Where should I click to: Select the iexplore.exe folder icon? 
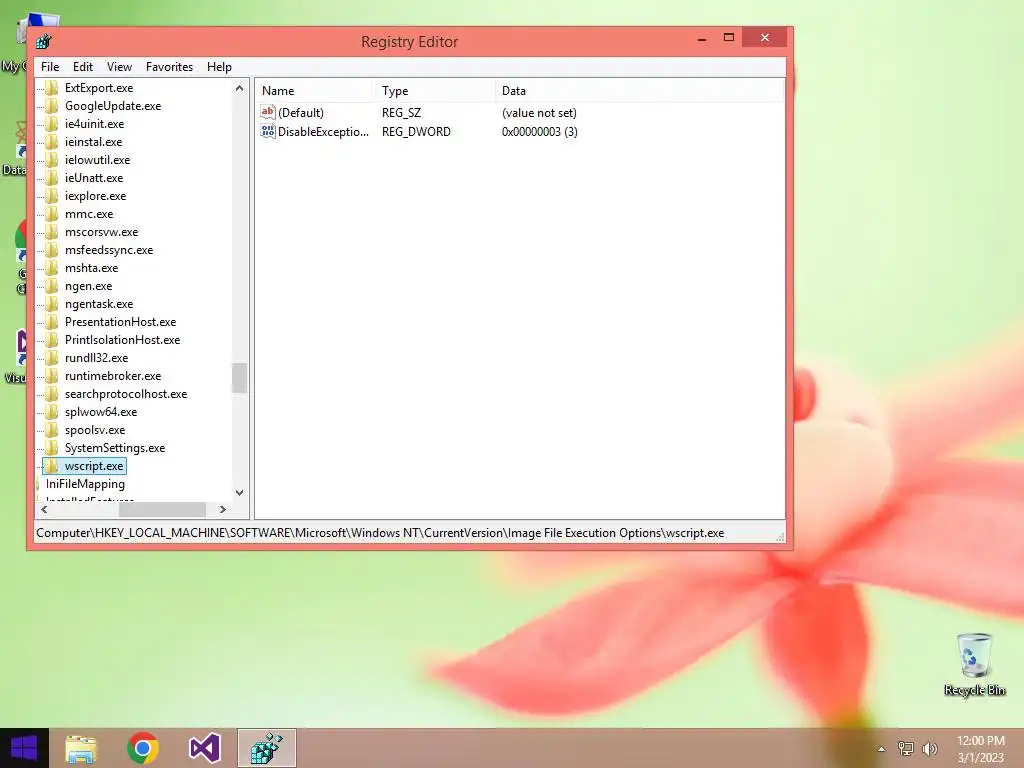click(x=52, y=196)
